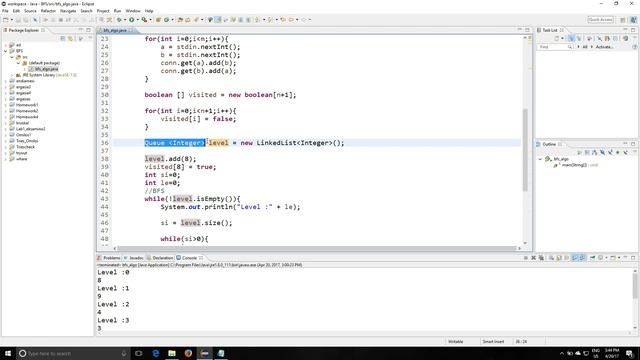This screenshot has width=640, height=360.
Task: Click the All filter in Task List
Action: click(x=585, y=47)
